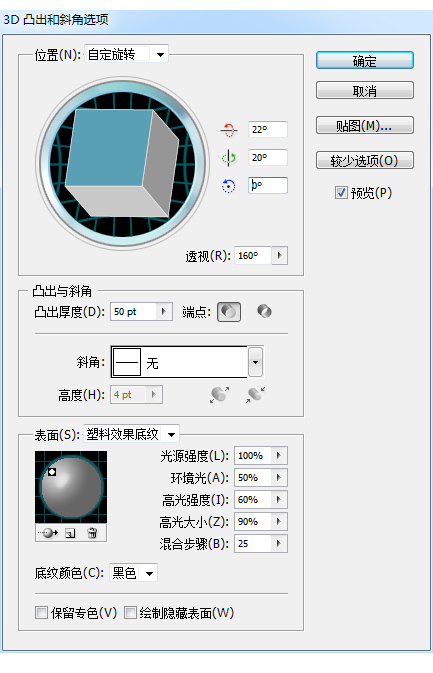The height and width of the screenshot is (673, 433).
Task: Click the 透视 field showing 160°
Action: [x=253, y=256]
